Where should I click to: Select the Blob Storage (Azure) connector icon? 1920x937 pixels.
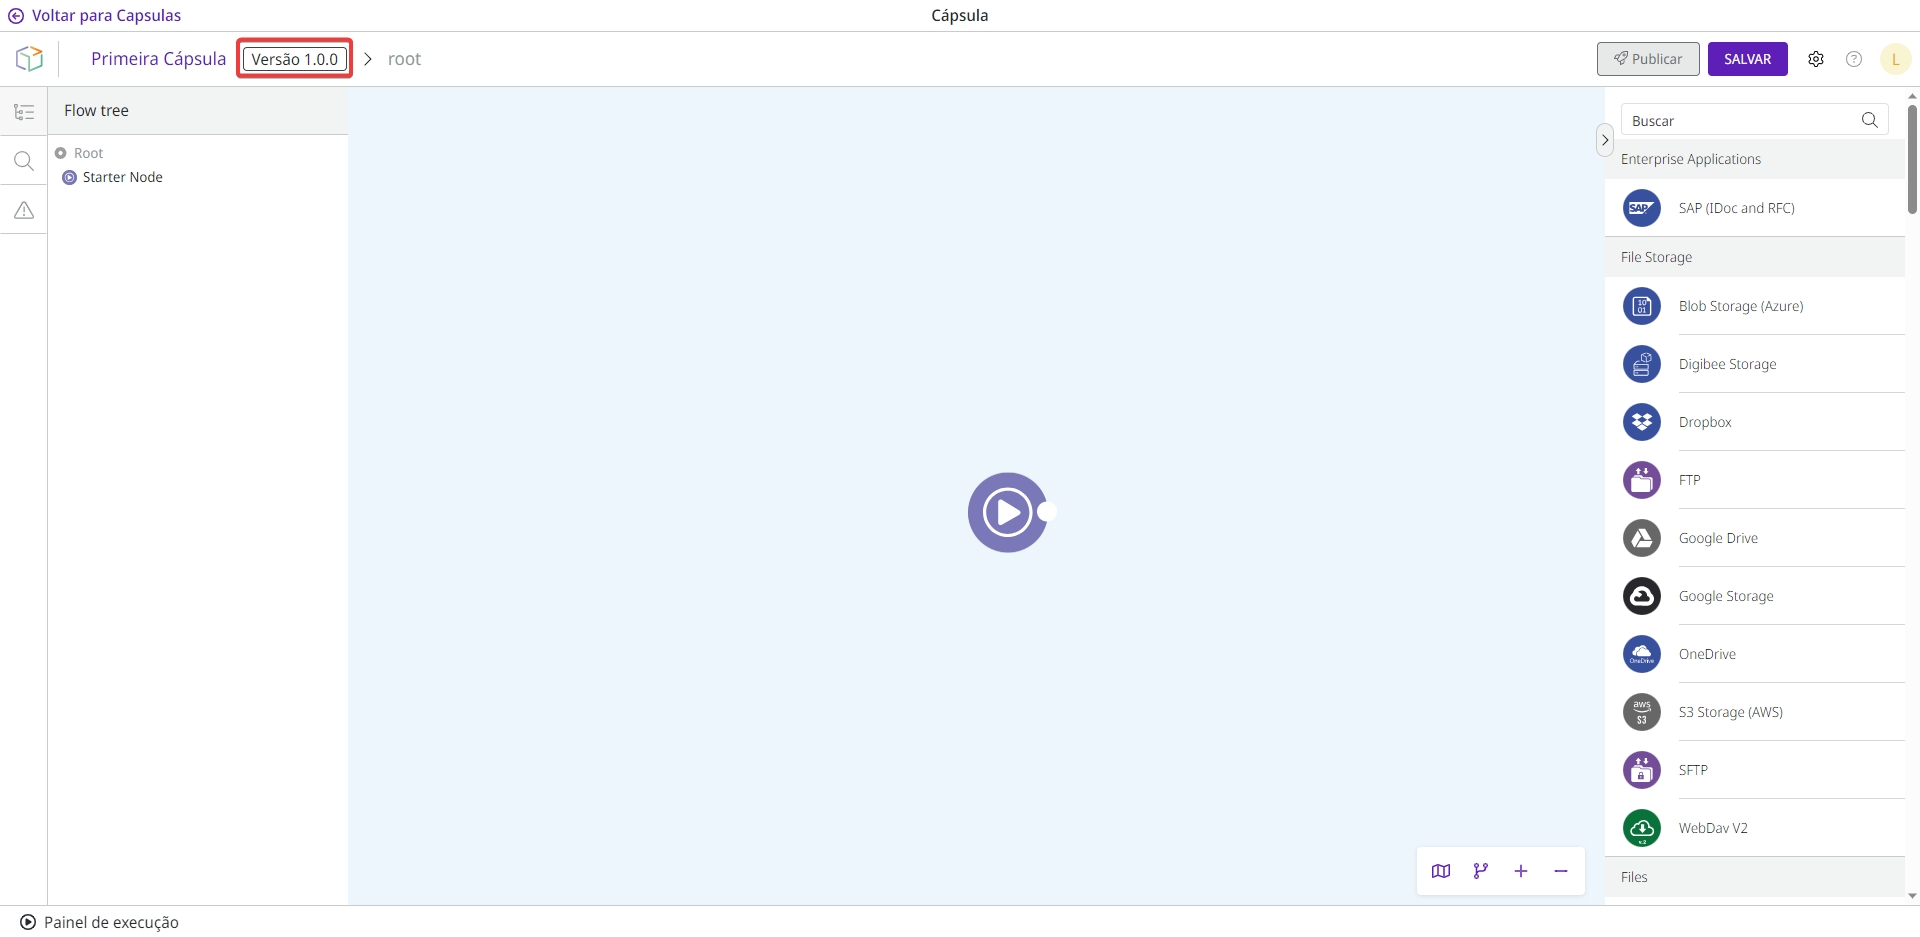tap(1641, 306)
